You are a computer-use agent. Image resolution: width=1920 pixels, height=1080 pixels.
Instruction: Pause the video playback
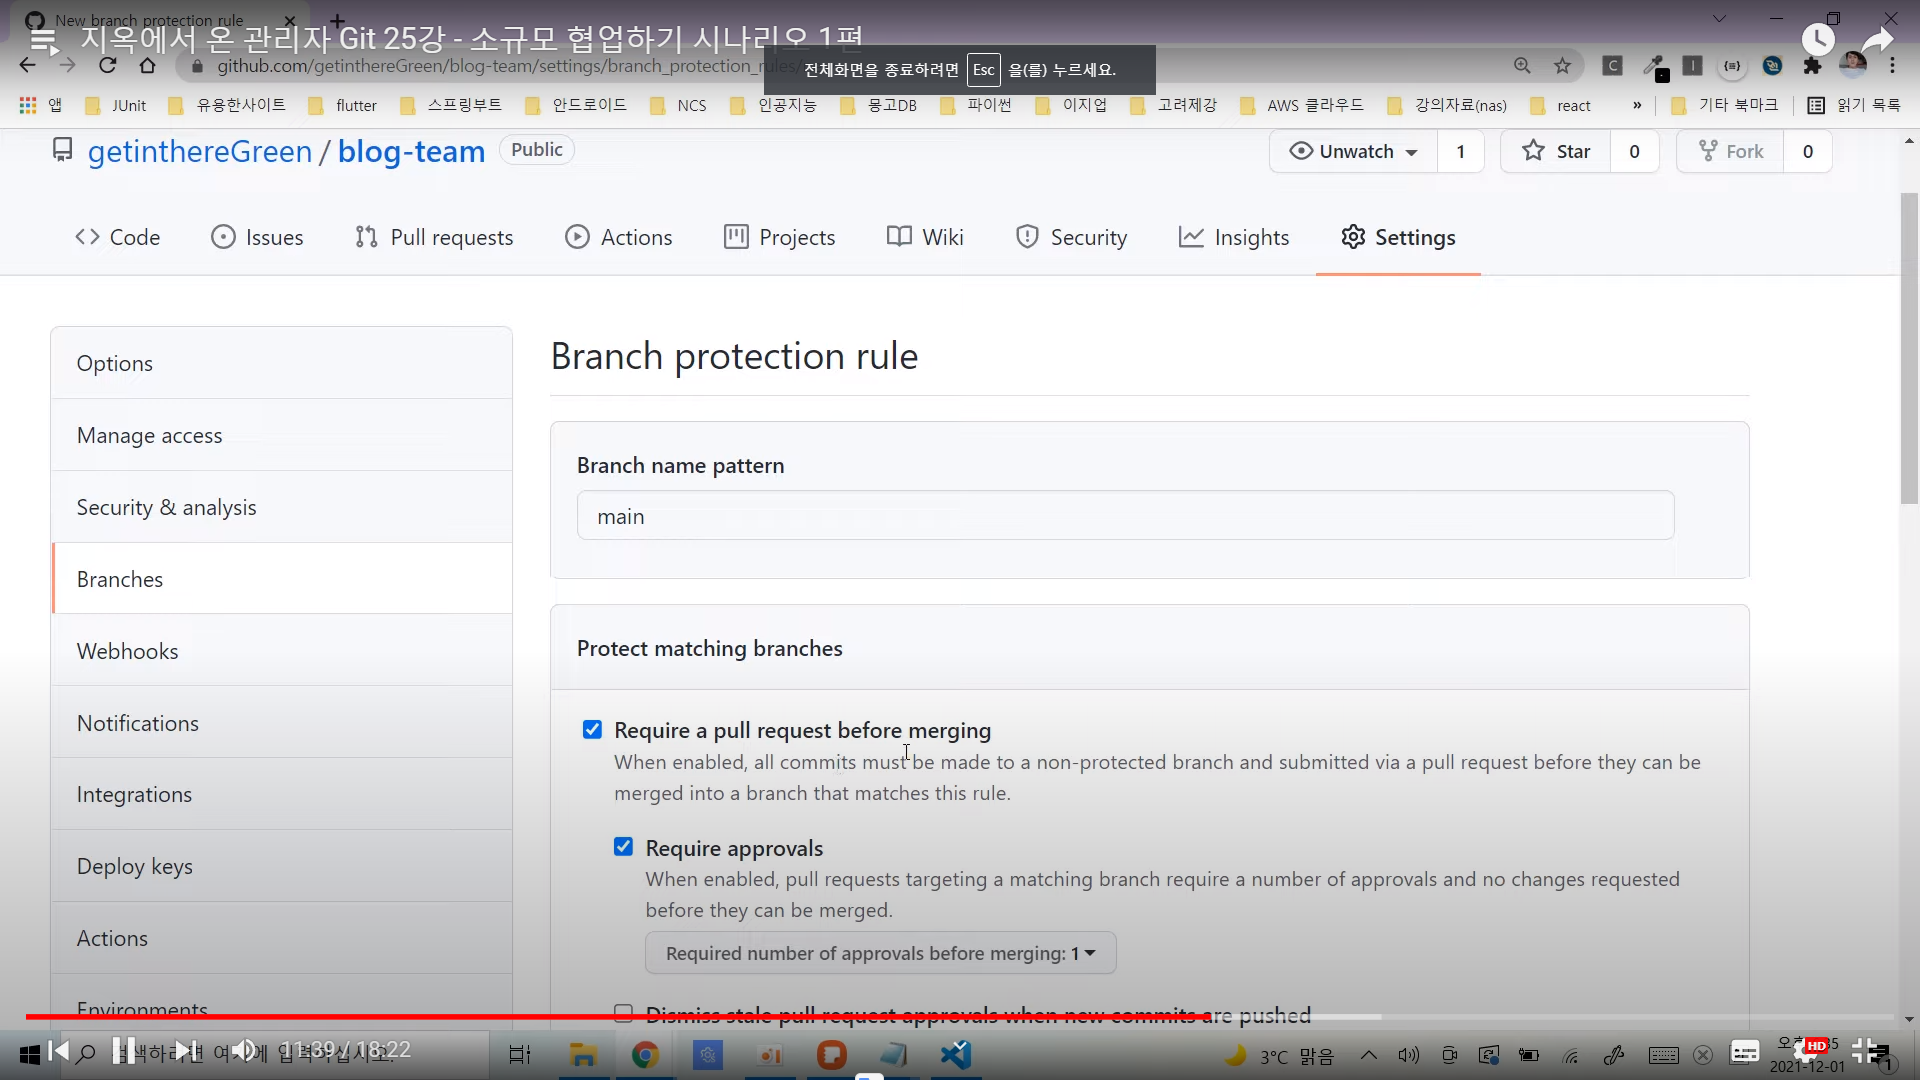[x=123, y=1050]
